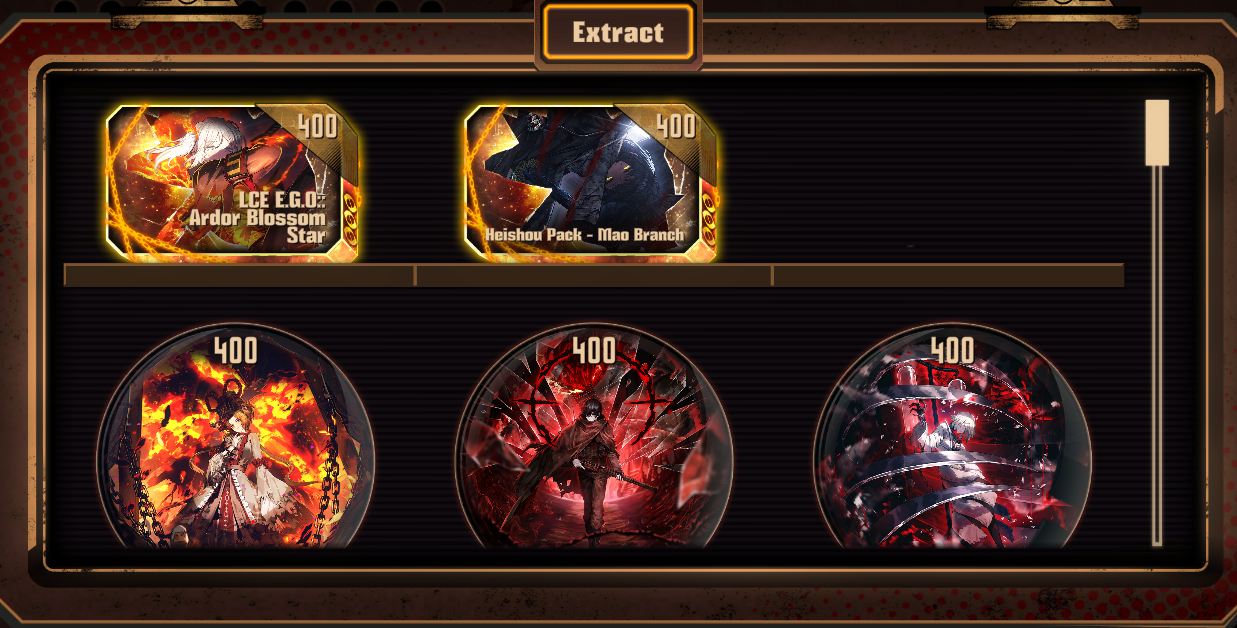Click the brown shelf bar under Ardor Blossom Star

click(x=239, y=275)
